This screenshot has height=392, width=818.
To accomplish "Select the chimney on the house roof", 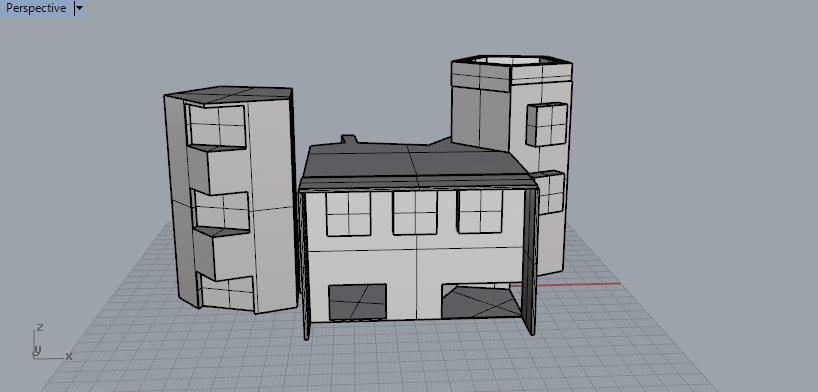I will point(349,139).
